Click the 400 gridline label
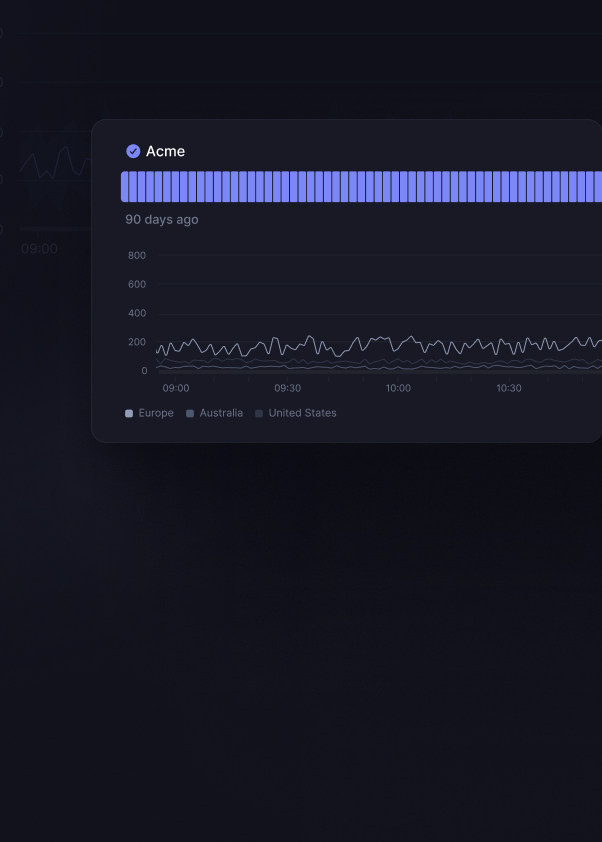 coord(137,313)
